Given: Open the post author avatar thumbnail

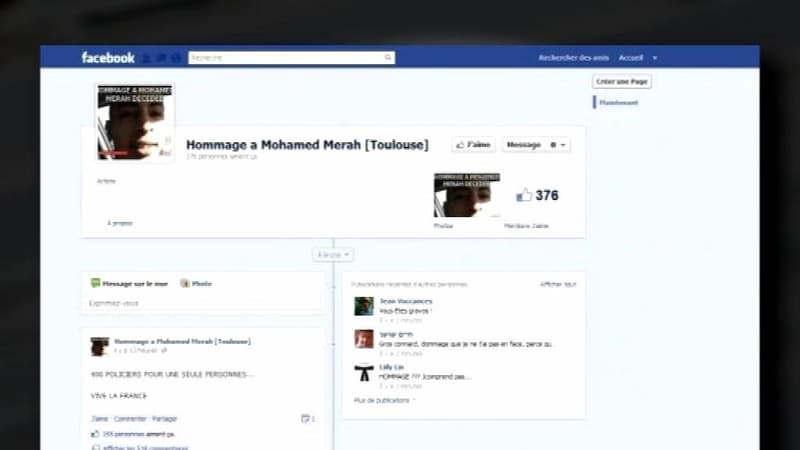Looking at the screenshot, I should (99, 346).
